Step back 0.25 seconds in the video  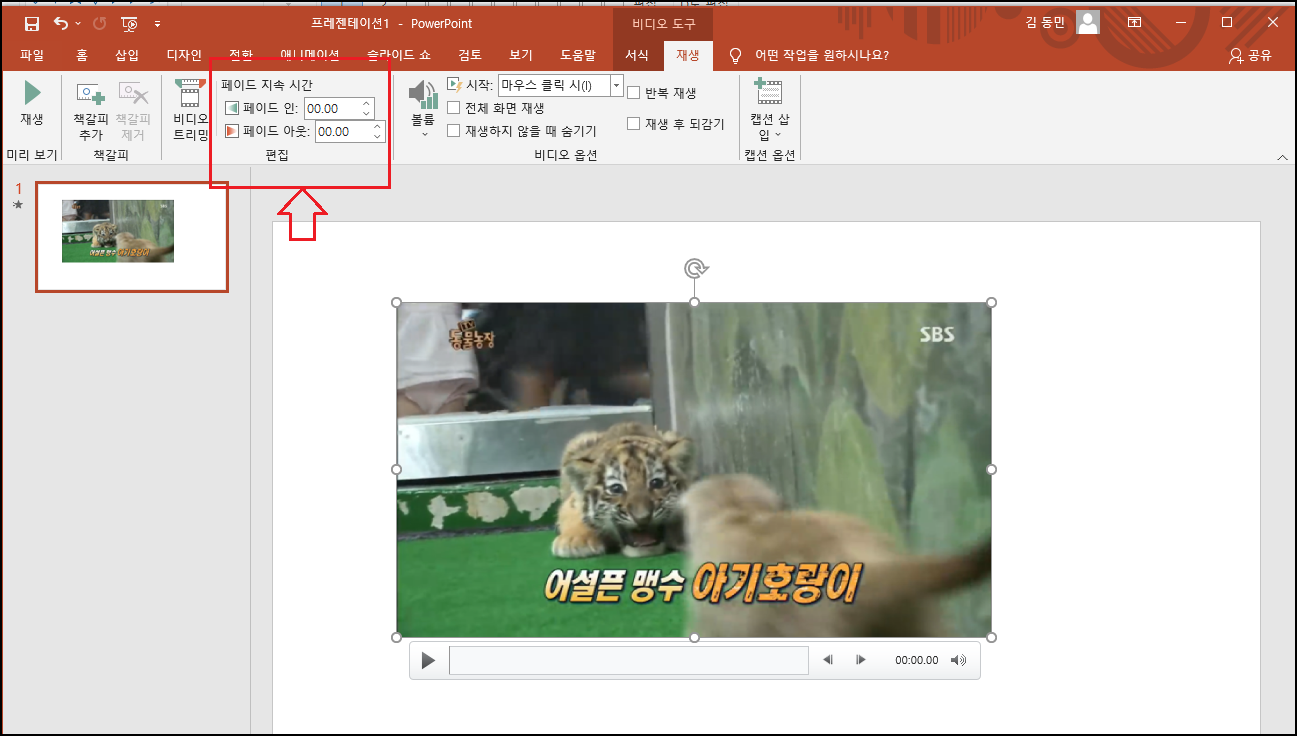[828, 660]
